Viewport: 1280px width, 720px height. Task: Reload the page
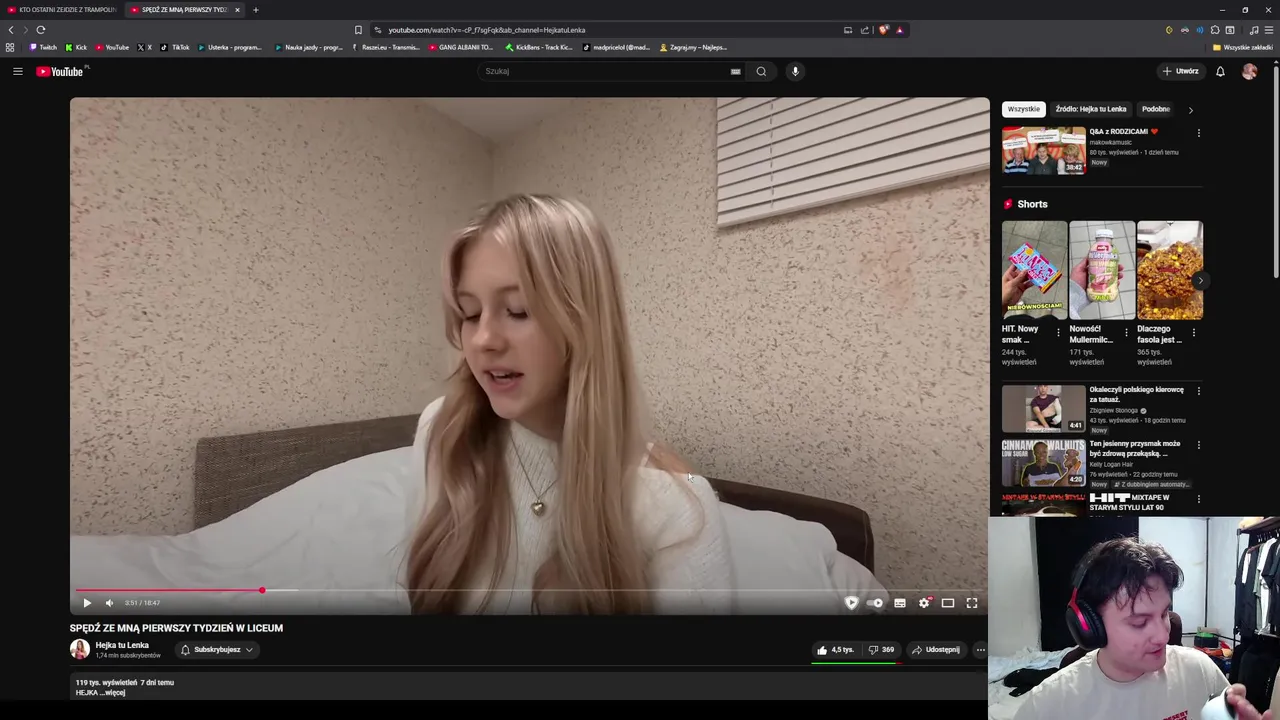41,30
